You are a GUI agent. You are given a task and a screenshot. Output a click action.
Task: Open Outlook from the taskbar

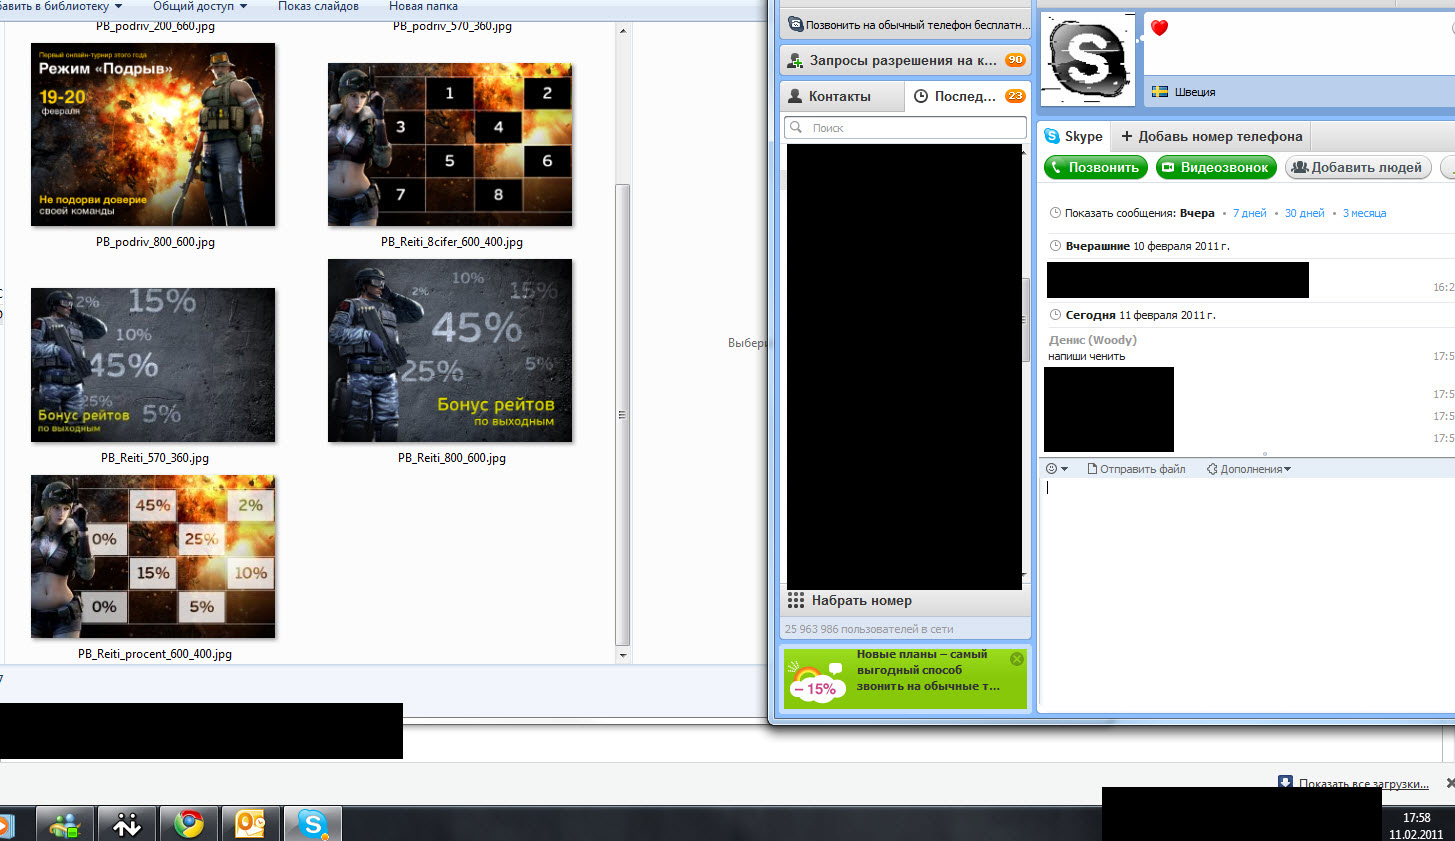[250, 824]
